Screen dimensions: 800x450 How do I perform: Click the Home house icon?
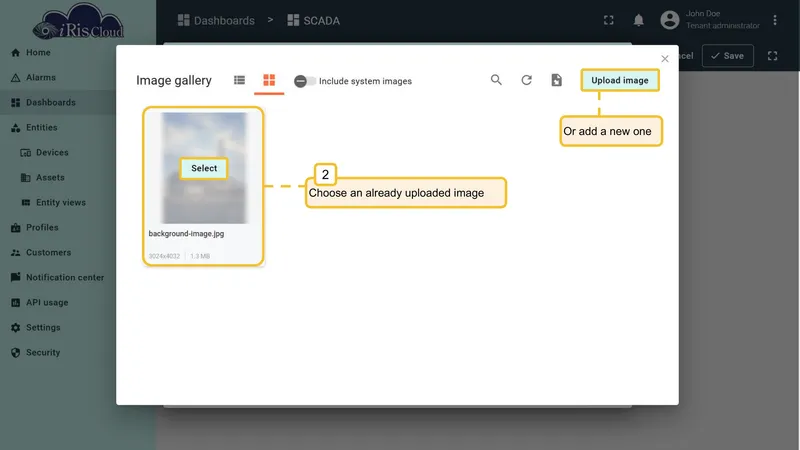pos(15,53)
